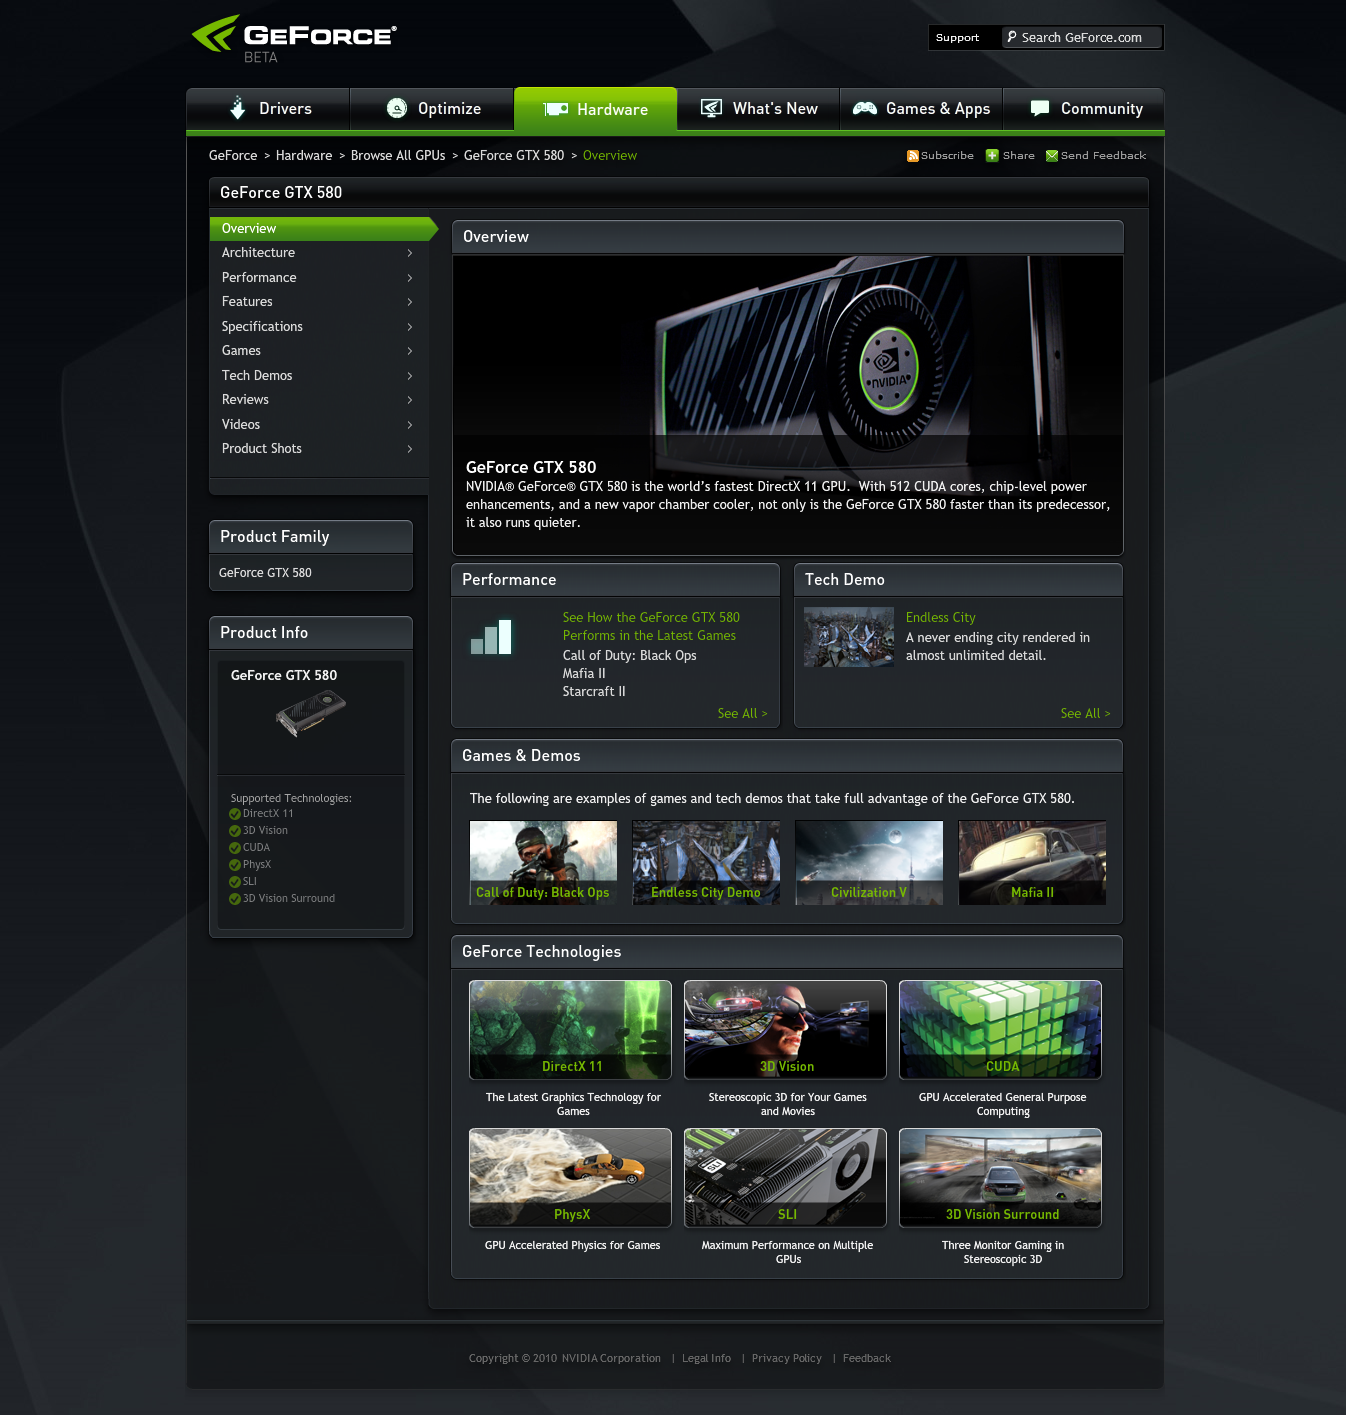Click the GTX 580 card image in Product Info

[311, 713]
